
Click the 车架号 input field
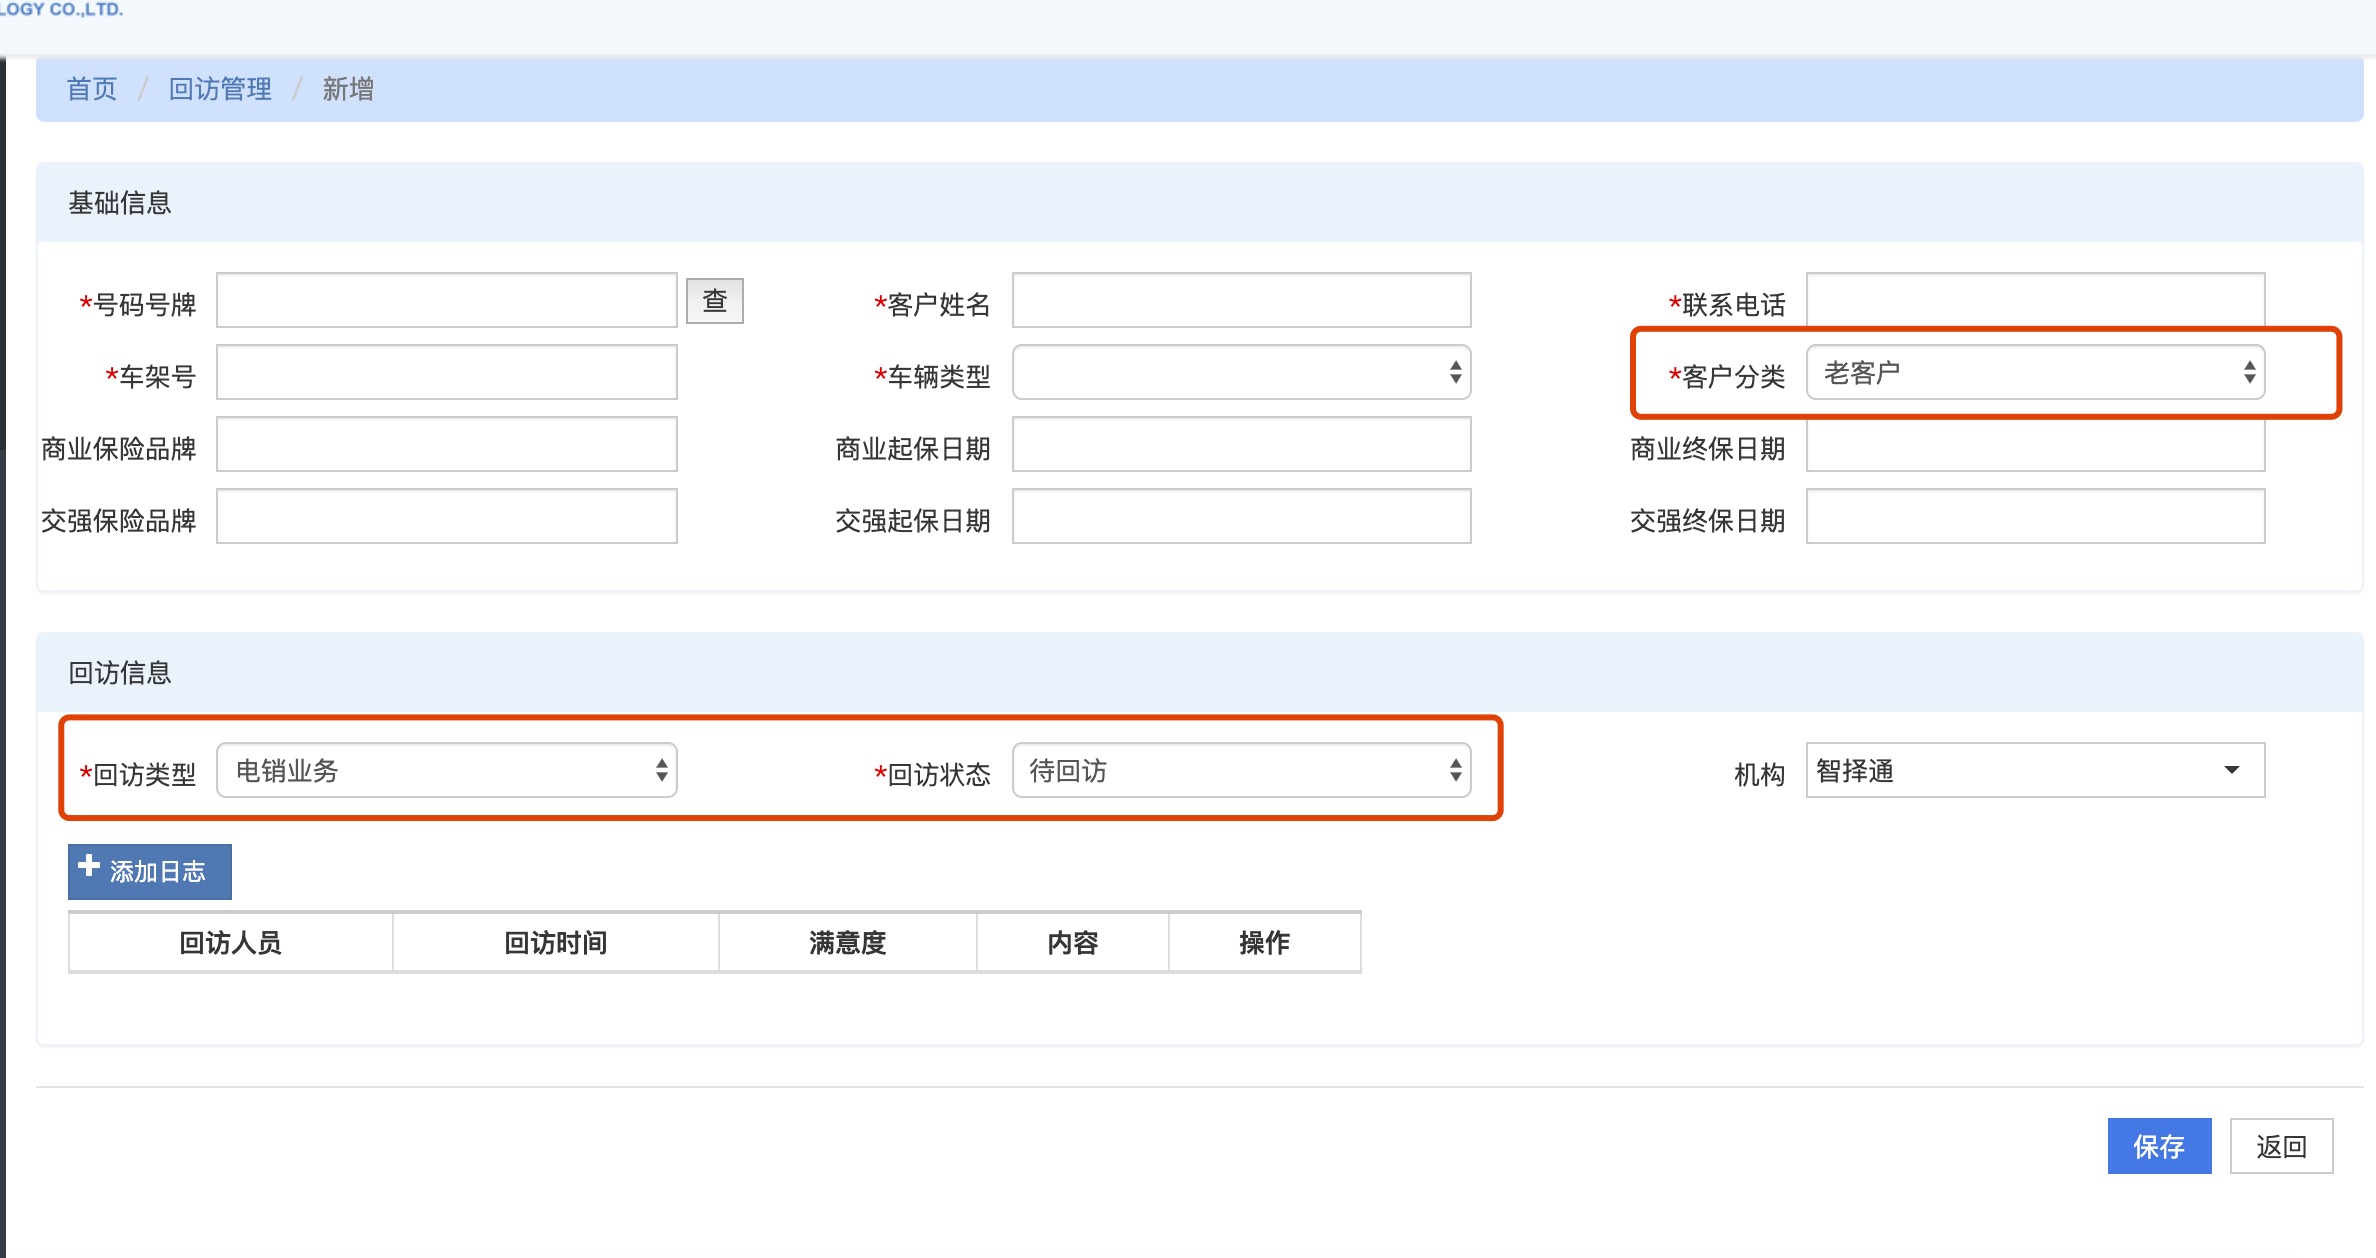pos(446,373)
